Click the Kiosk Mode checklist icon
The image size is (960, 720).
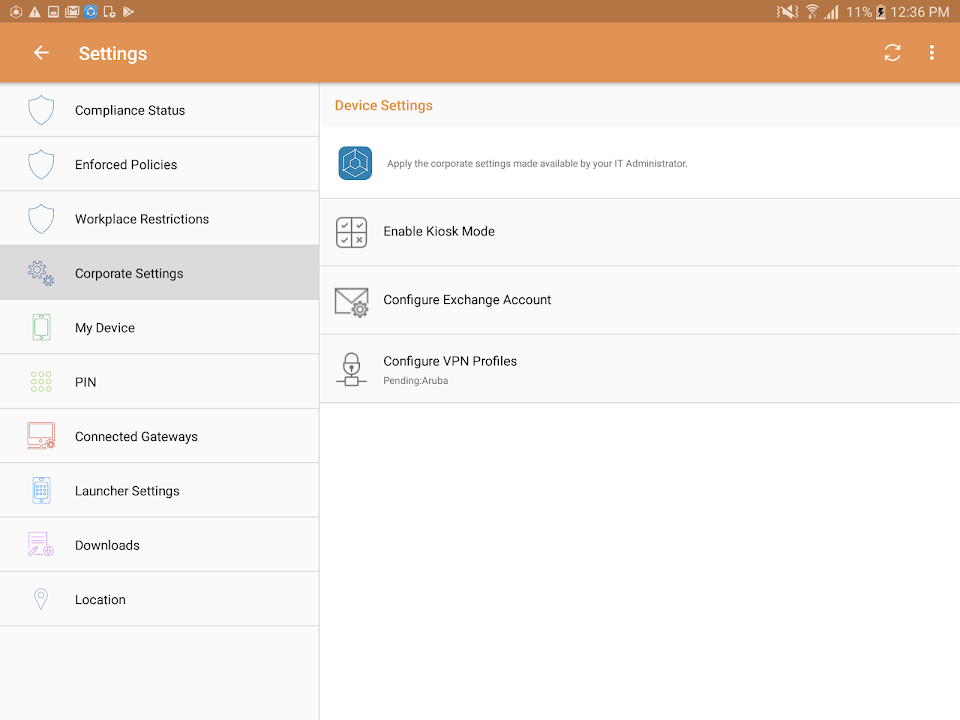(x=351, y=232)
